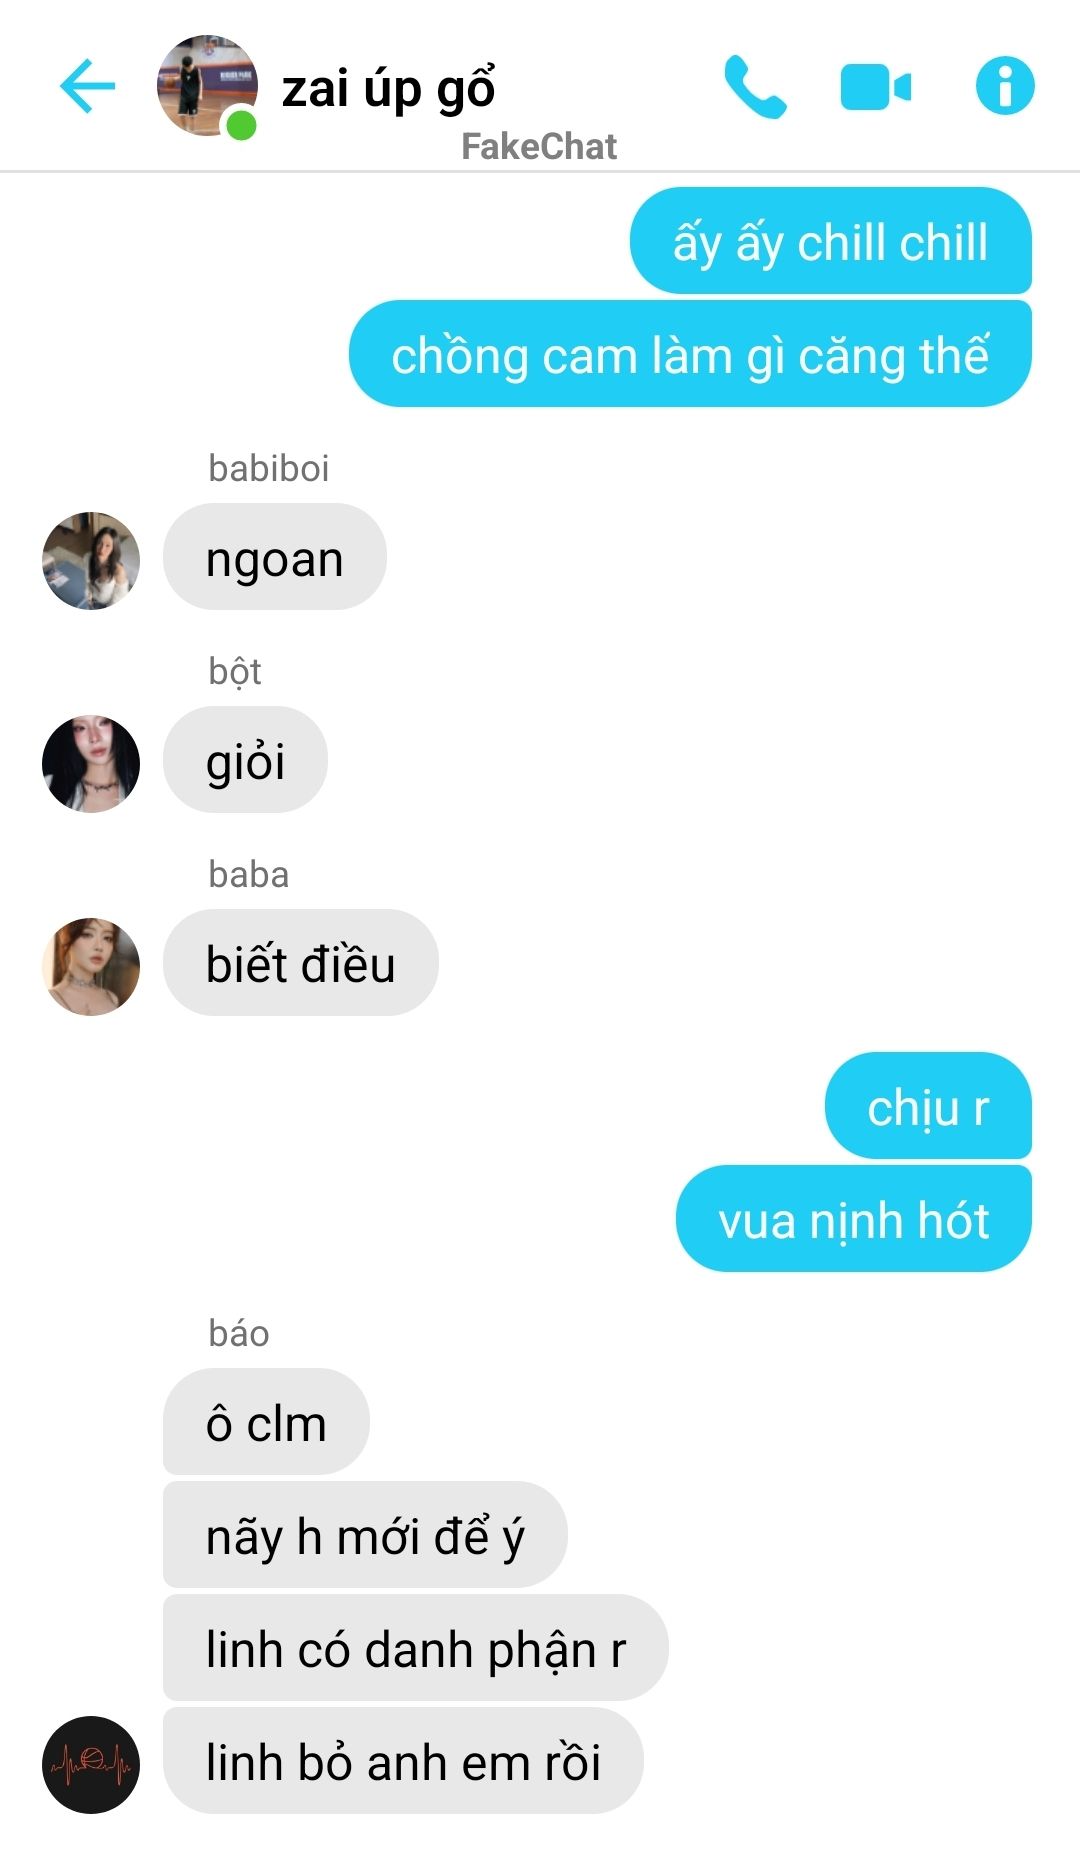Viewport: 1080px width, 1849px height.
Task: Tap the group name 'zai úp gổ'
Action: [388, 89]
